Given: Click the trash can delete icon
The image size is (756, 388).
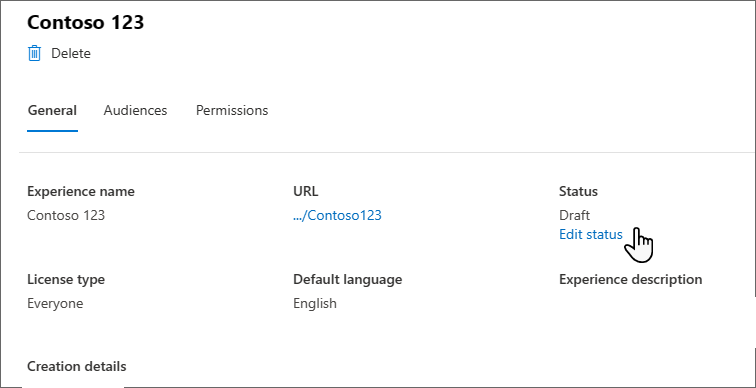Looking at the screenshot, I should pos(34,53).
